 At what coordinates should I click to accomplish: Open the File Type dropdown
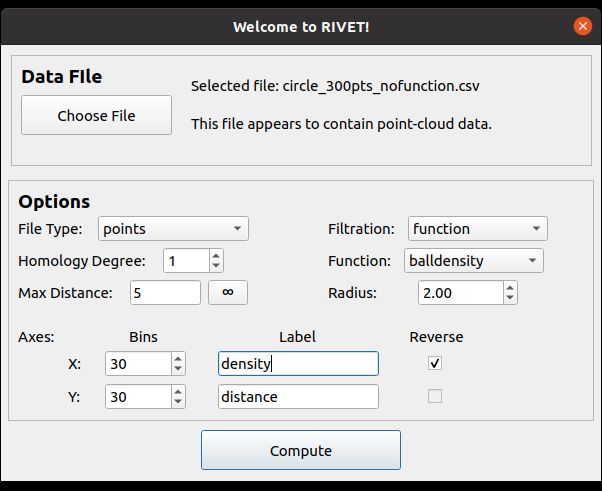173,229
